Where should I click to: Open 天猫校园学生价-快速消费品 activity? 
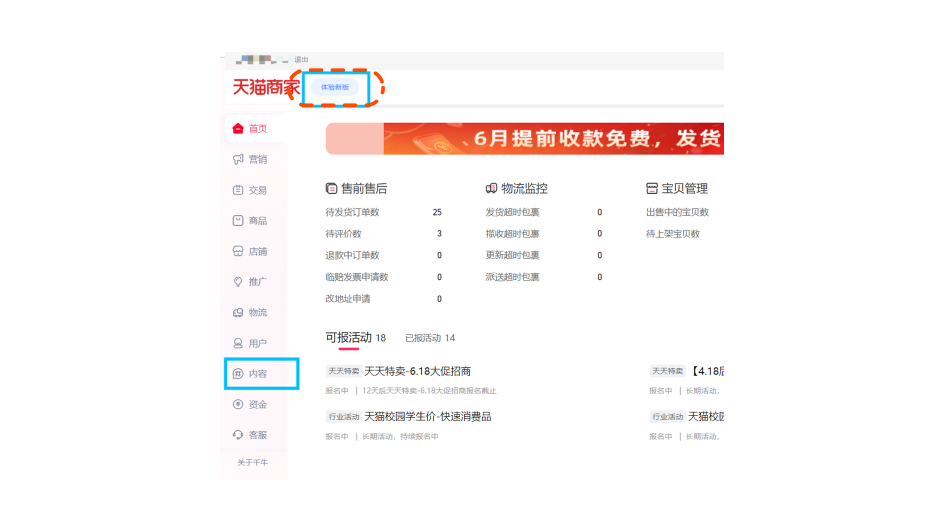(428, 416)
